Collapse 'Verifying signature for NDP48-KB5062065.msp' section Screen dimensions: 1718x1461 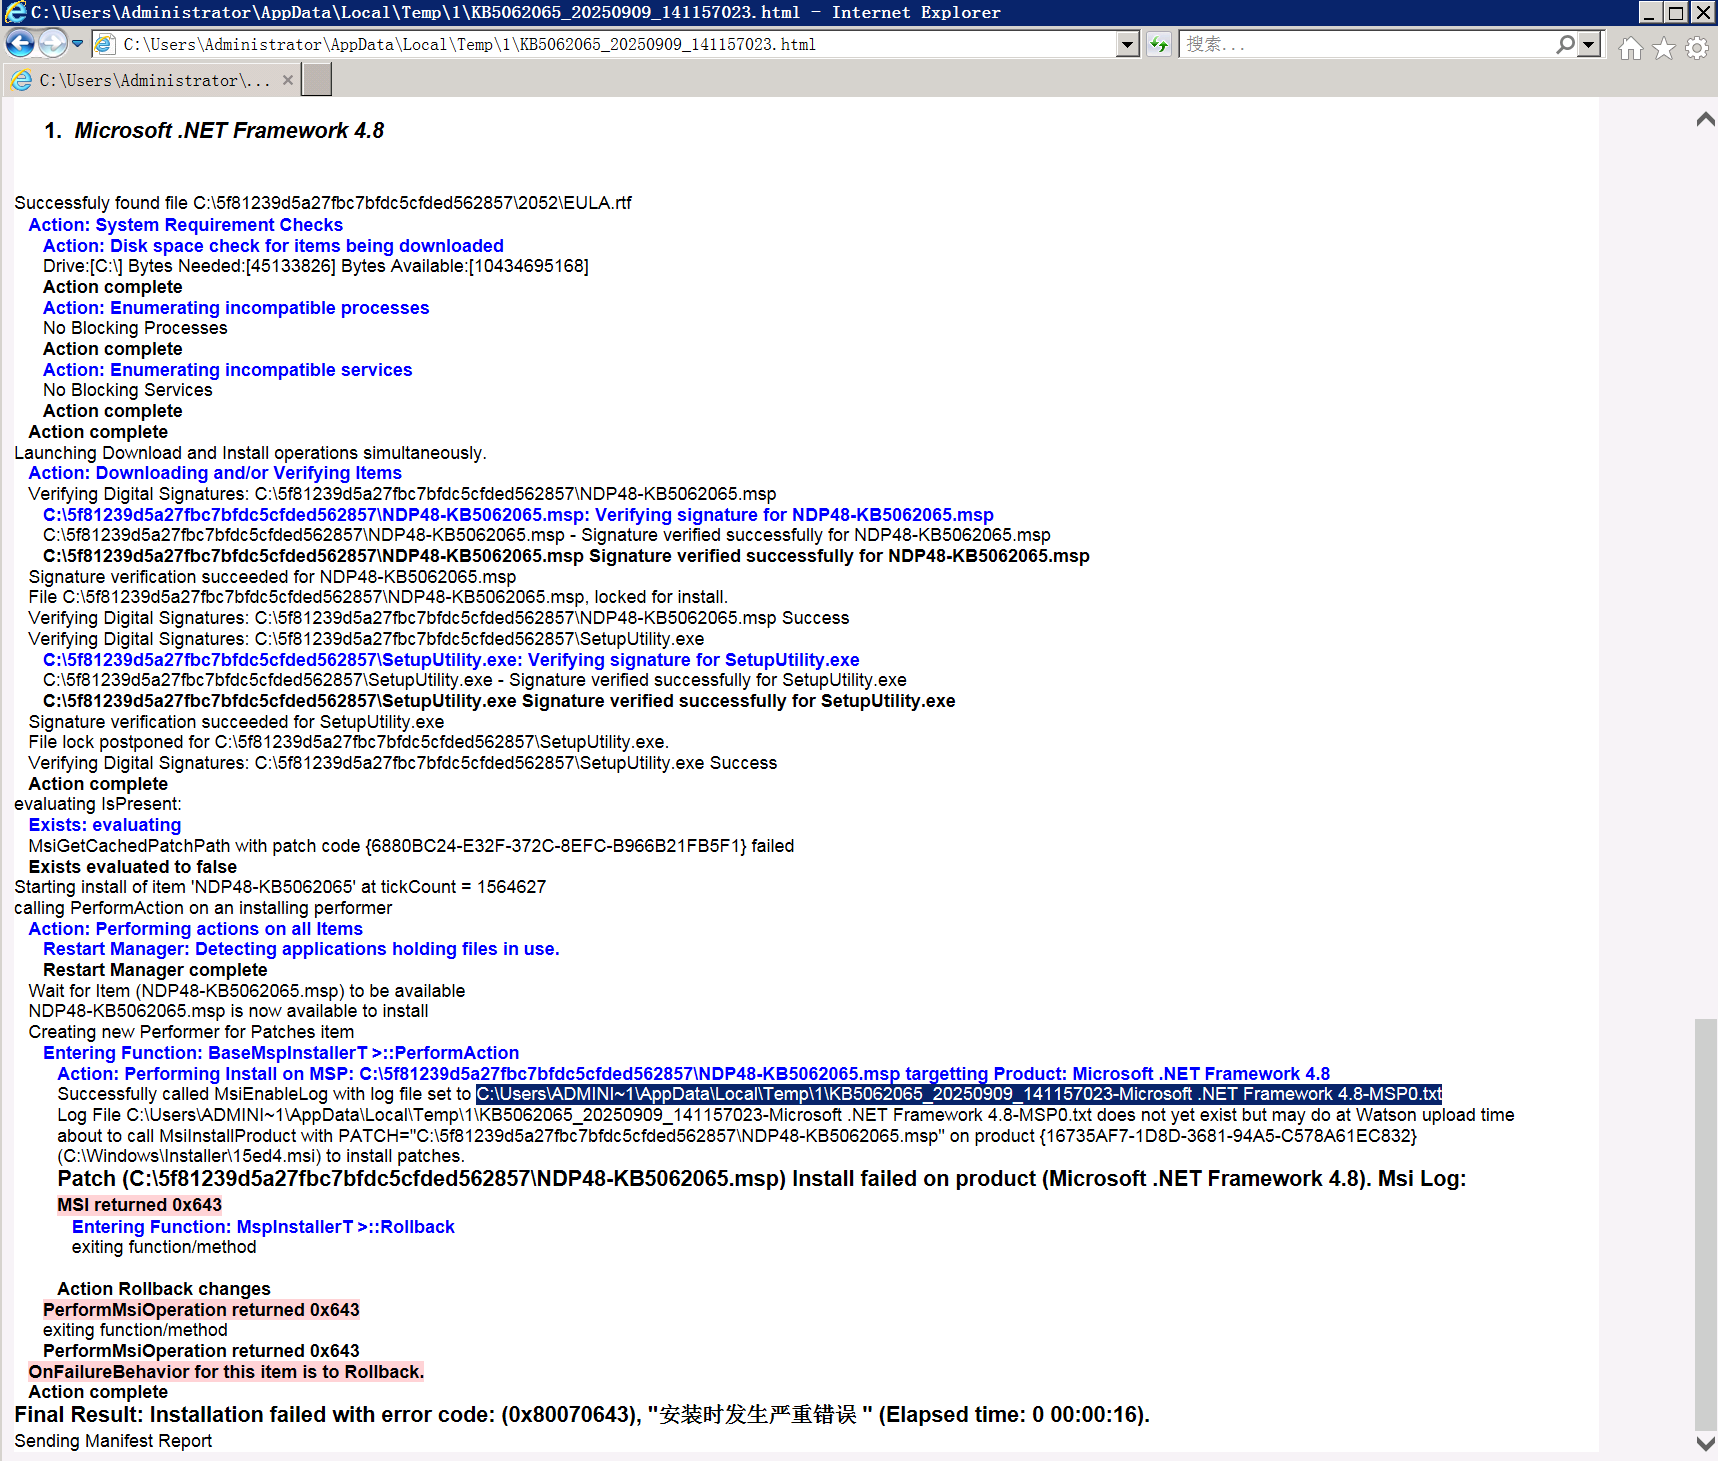pos(518,515)
